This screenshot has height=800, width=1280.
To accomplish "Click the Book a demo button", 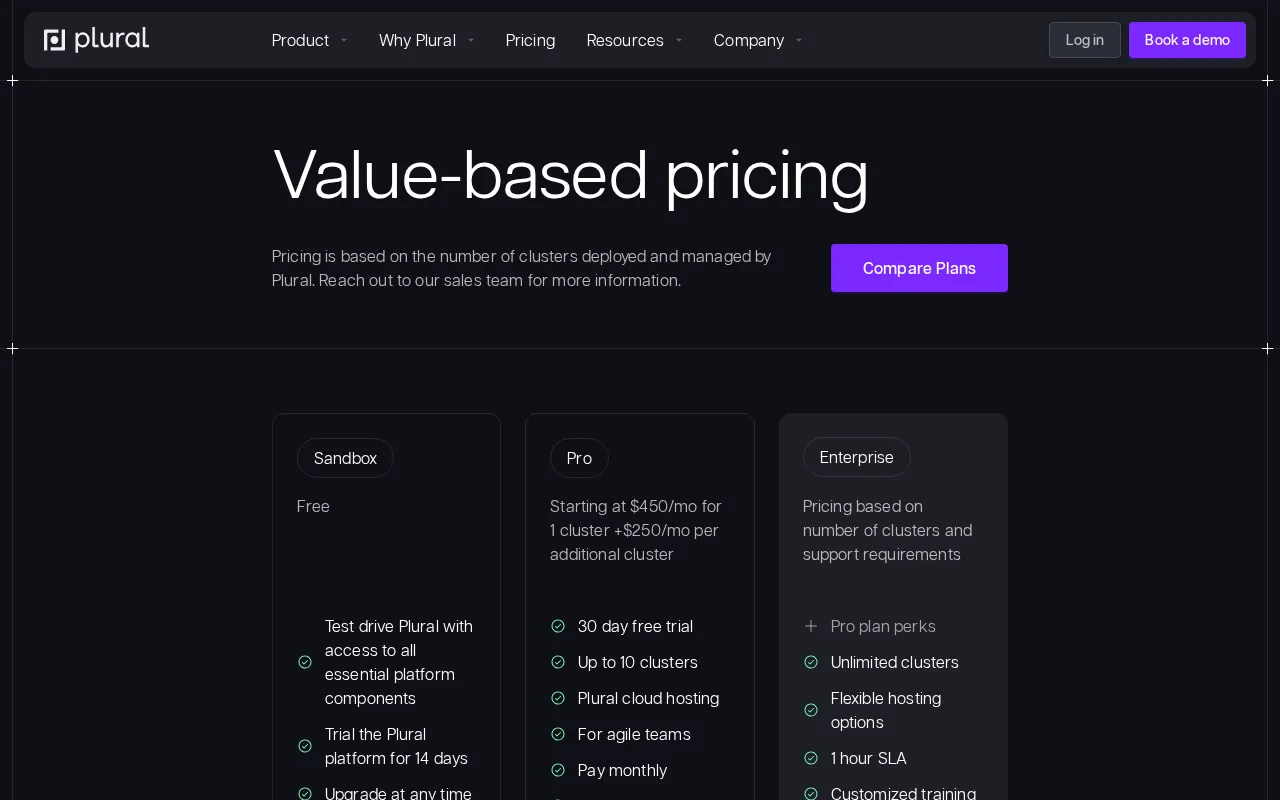I will coord(1187,40).
